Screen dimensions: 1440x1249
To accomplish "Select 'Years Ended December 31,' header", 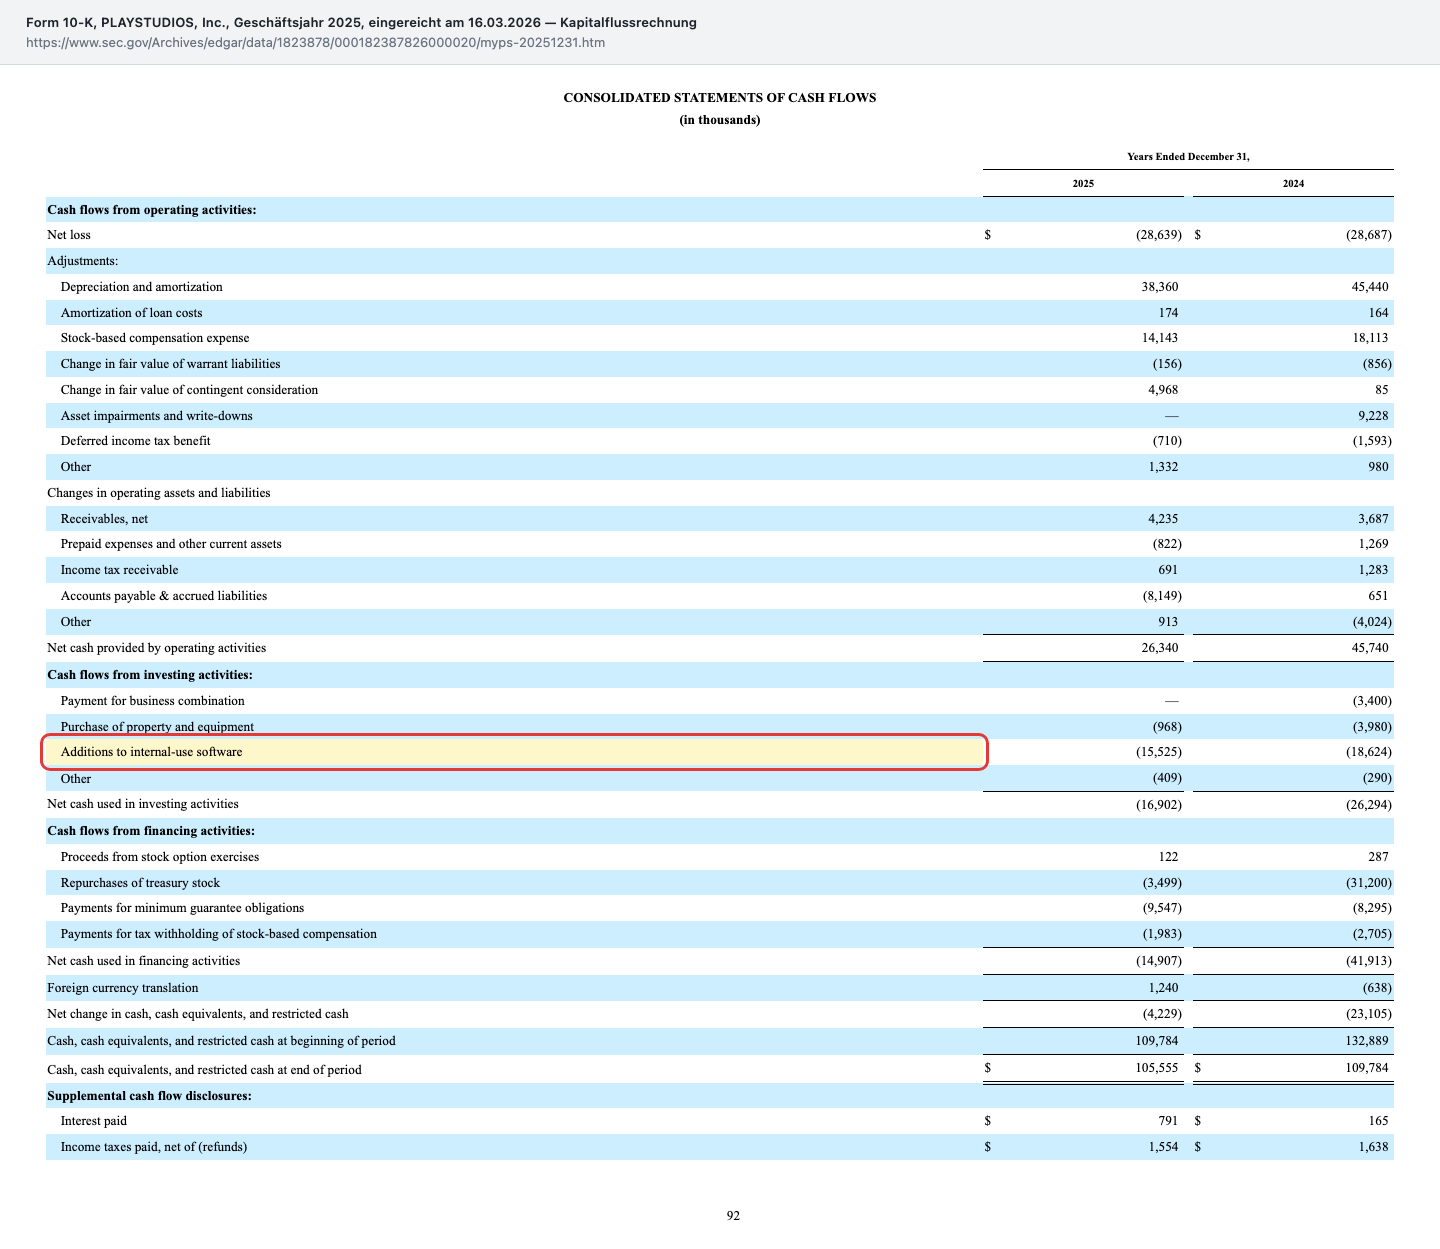I will (x=1188, y=157).
